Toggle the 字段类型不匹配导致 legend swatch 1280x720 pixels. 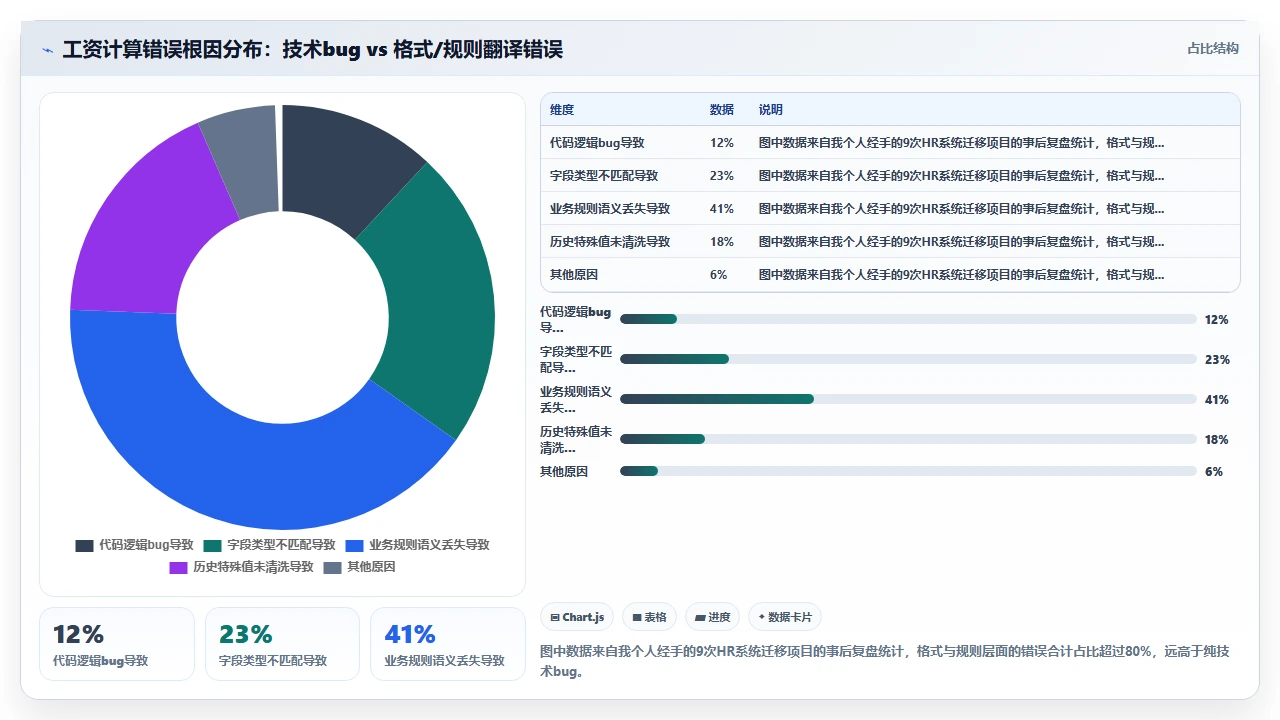212,546
